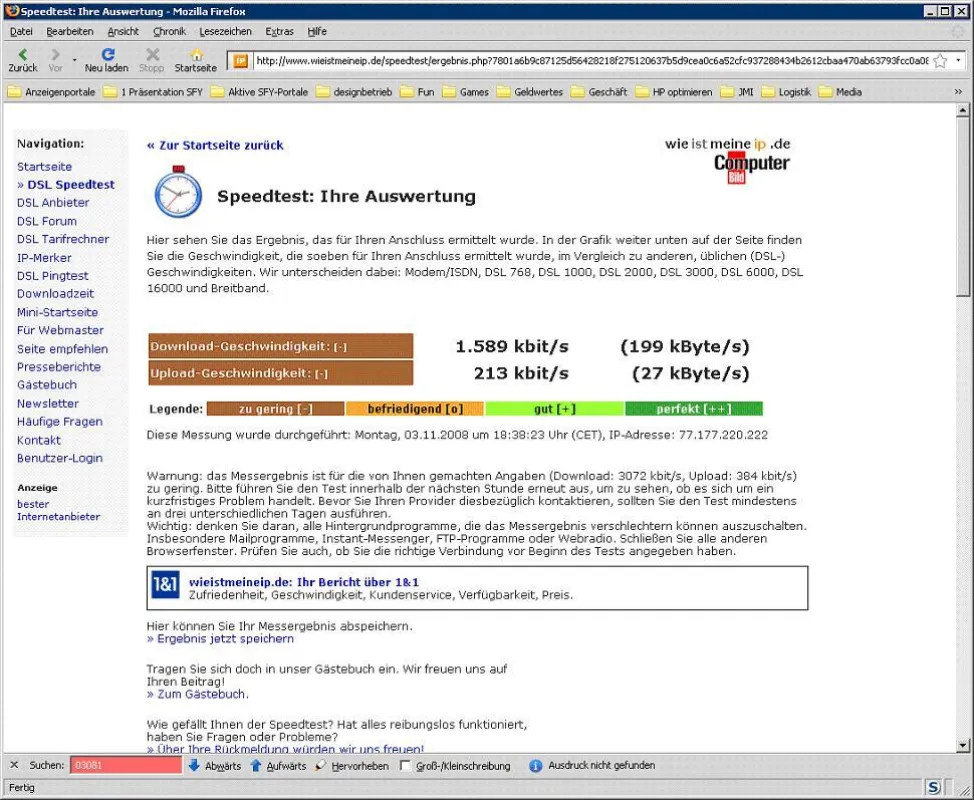The height and width of the screenshot is (800, 974).
Task: Open the Logistik bookmark folder
Action: (787, 92)
